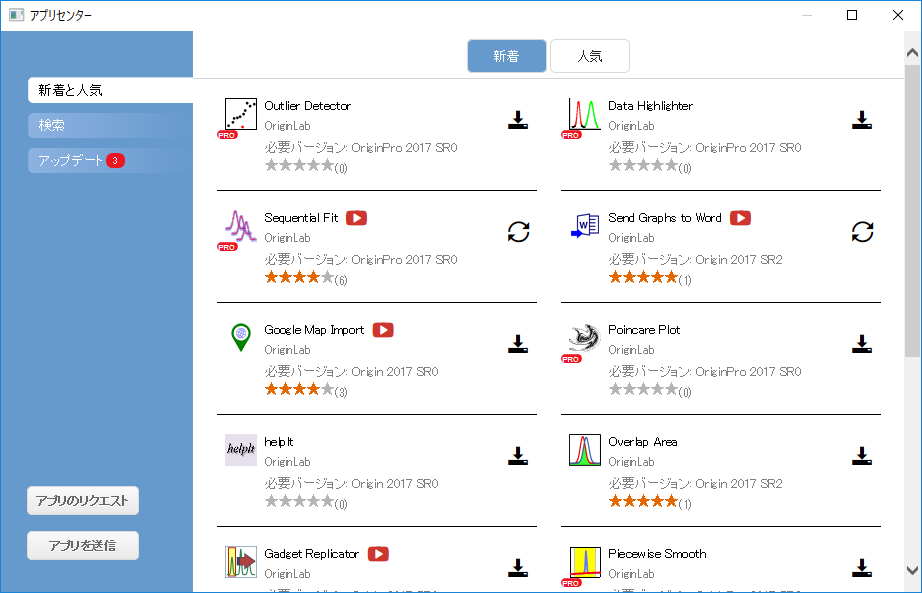Click the Poincare Plot star rating

tap(643, 389)
